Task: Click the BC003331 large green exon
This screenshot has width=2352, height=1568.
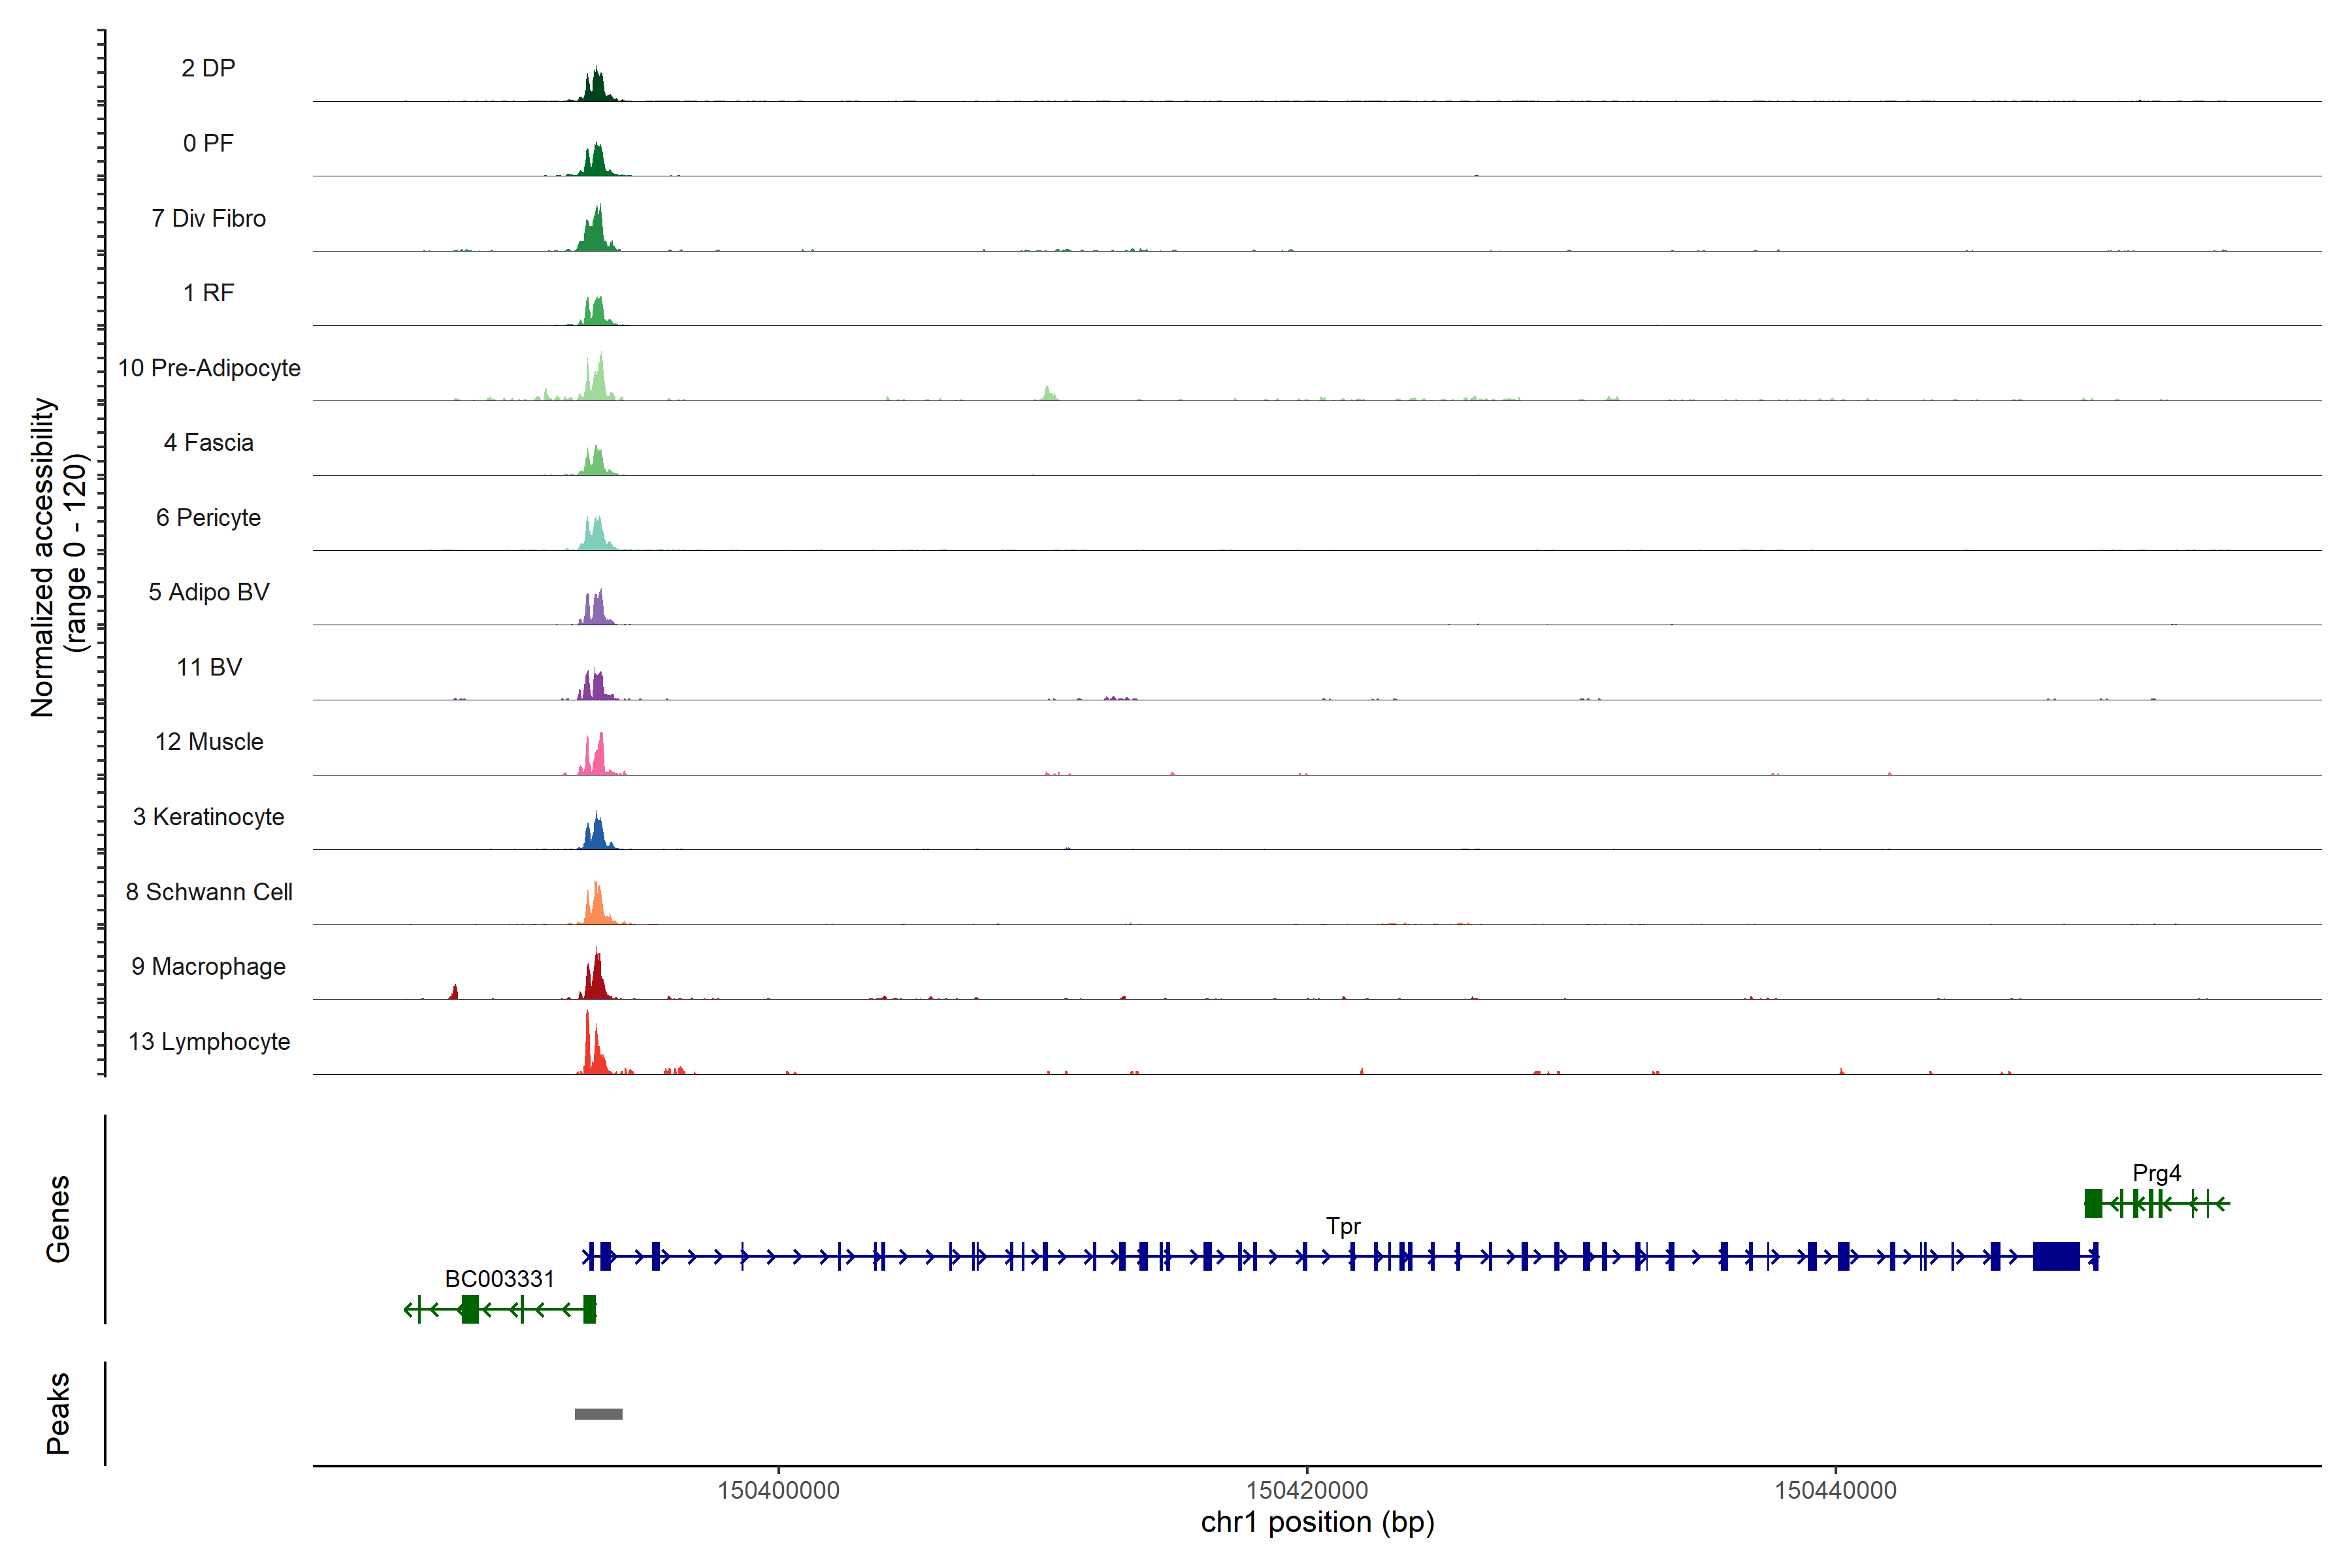Action: click(x=469, y=1309)
